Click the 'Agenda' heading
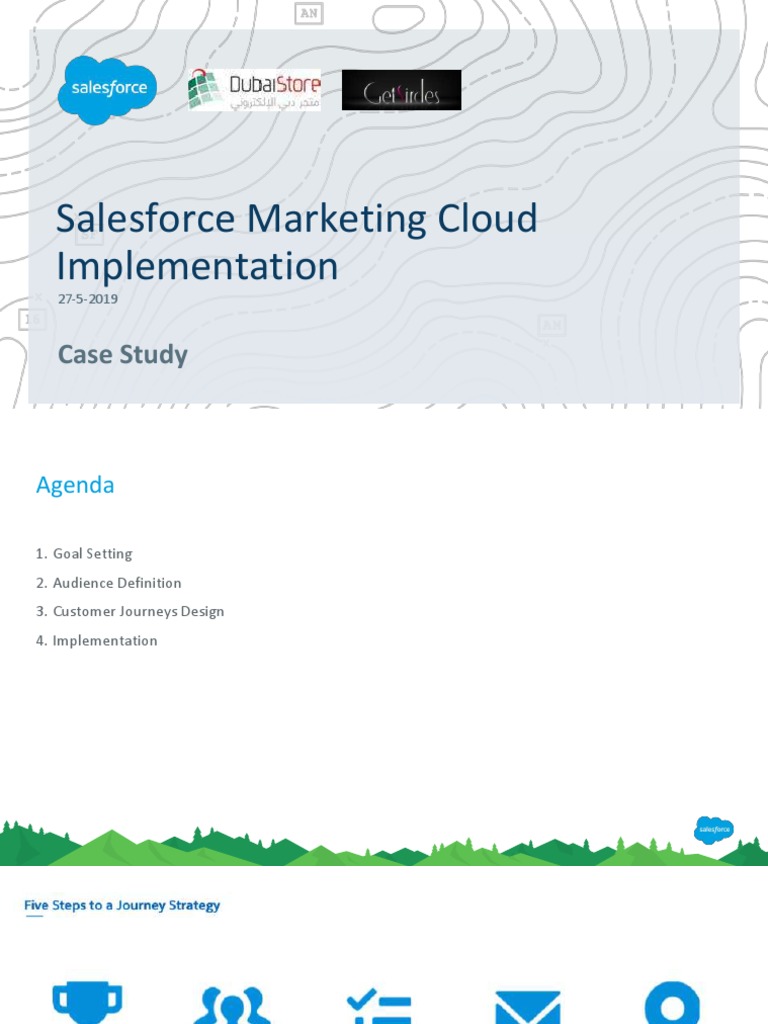Screen dimensions: 768x1024 pos(75,485)
